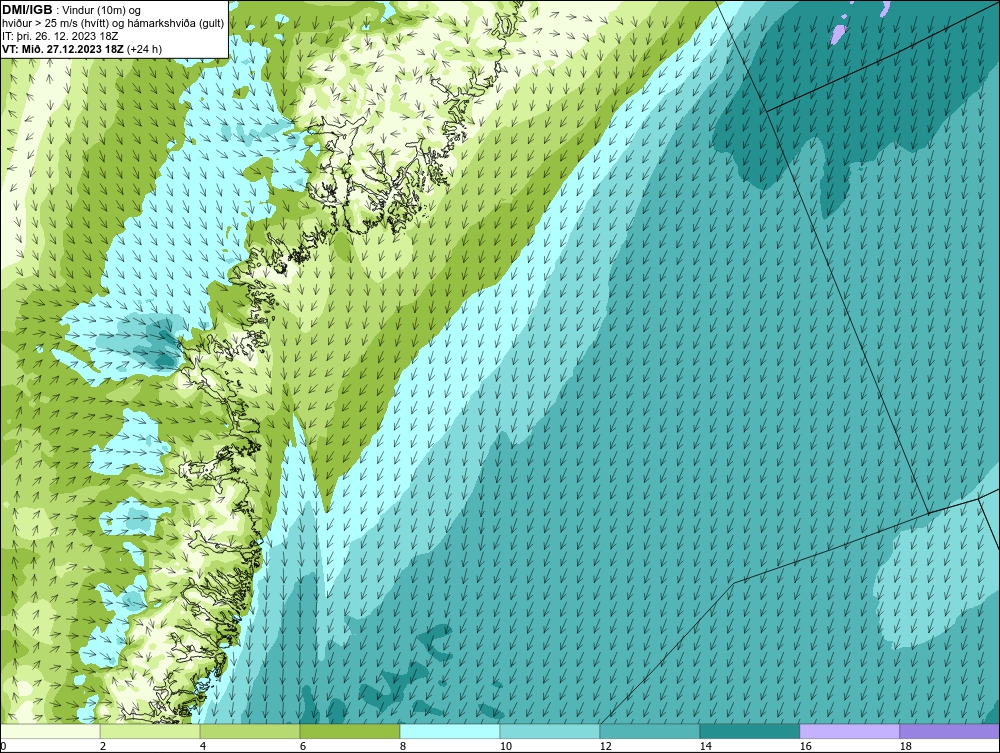Click the legend scale label '12'
Image resolution: width=1000 pixels, height=753 pixels.
605,746
